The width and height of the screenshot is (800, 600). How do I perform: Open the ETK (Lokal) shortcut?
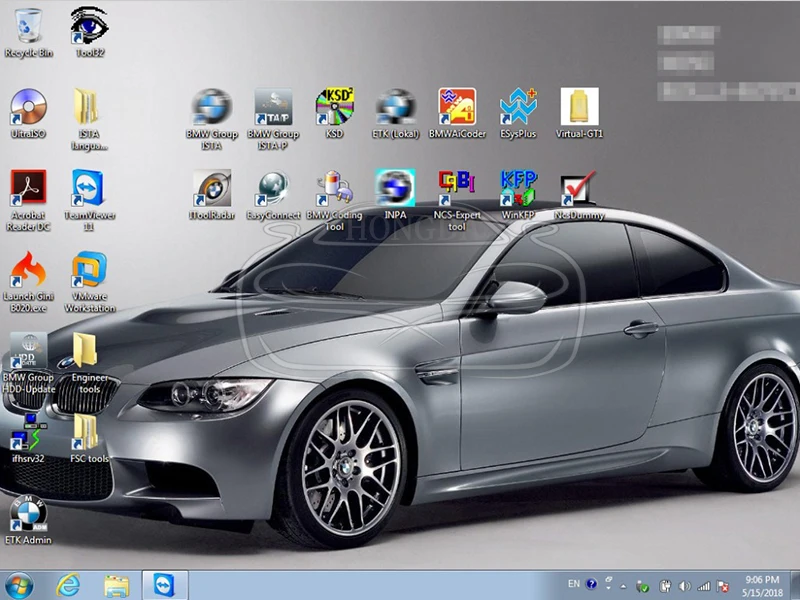click(395, 113)
